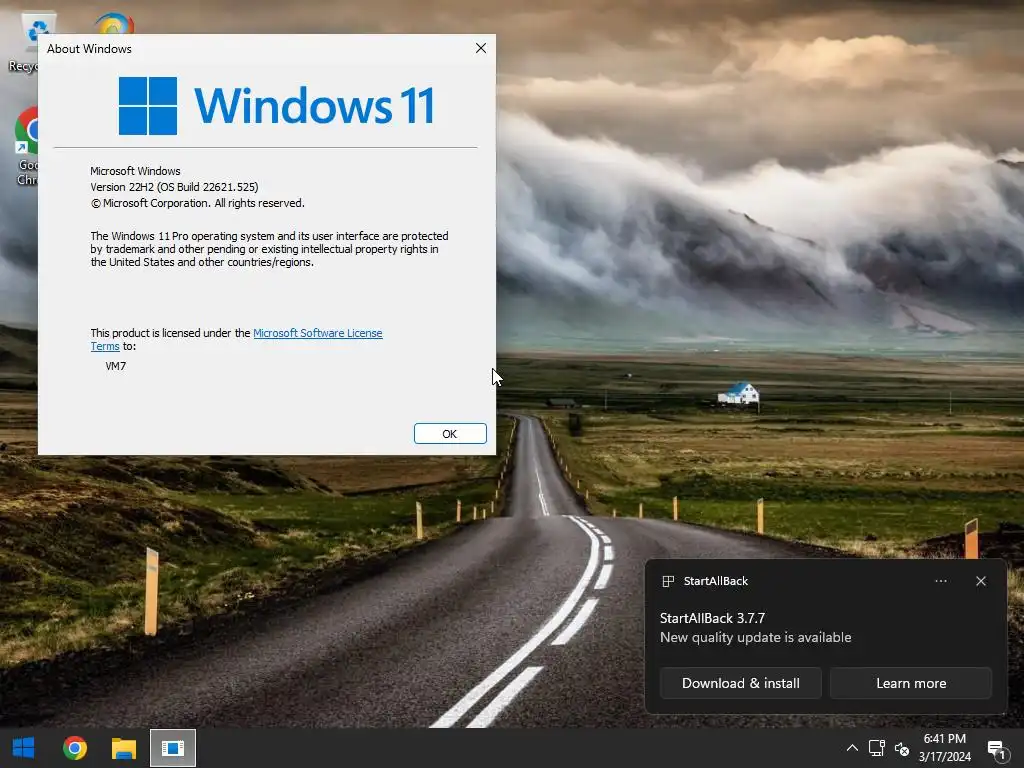
Task: Open the notification center icon
Action: [x=996, y=750]
